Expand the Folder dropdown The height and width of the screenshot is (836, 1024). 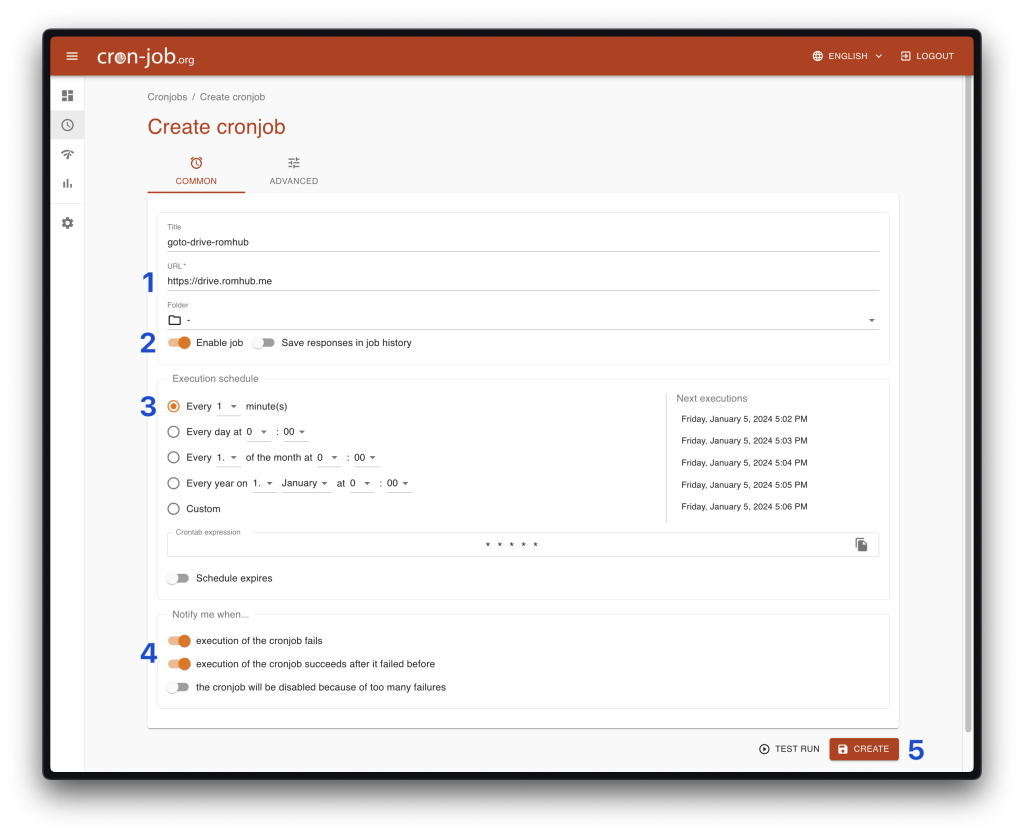point(522,320)
